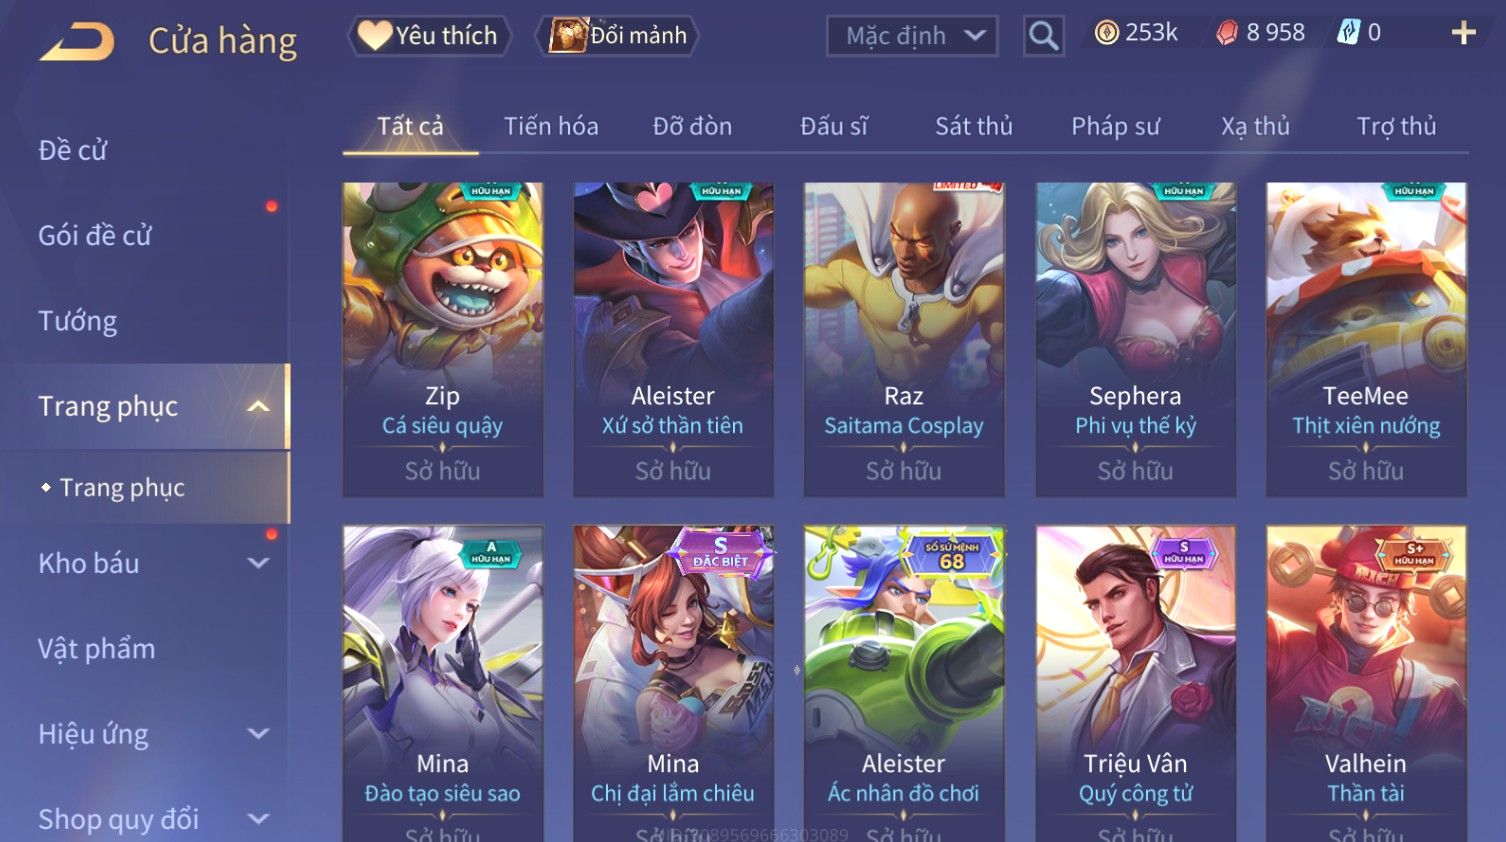Tap the plus icon to add currency
The height and width of the screenshot is (842, 1506).
pos(1463,33)
